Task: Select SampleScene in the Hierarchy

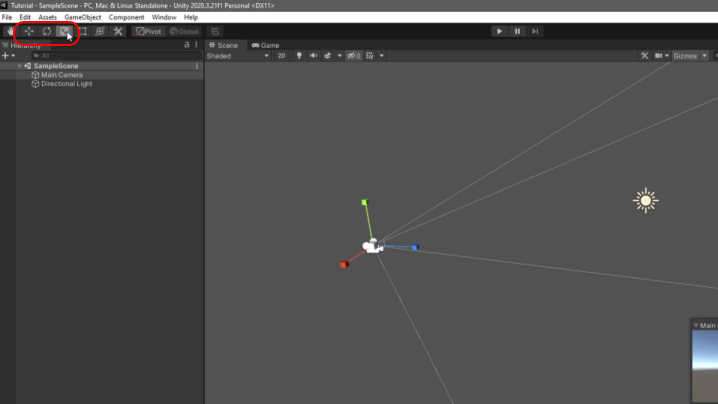Action: click(56, 66)
